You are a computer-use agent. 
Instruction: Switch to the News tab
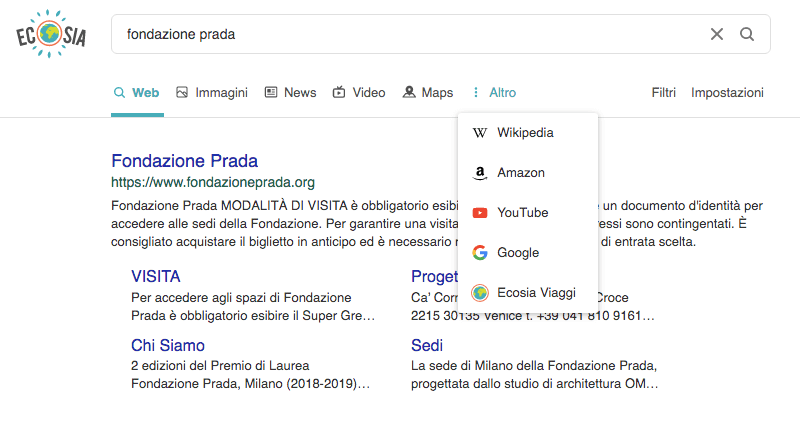pos(290,93)
